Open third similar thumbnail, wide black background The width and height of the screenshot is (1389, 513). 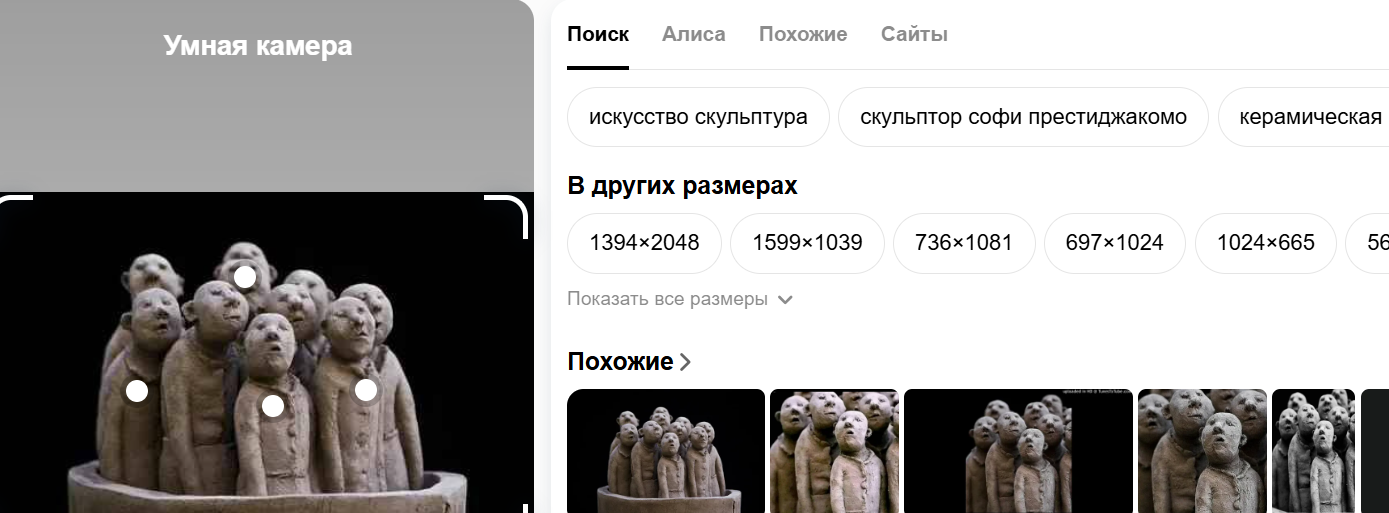tap(1018, 451)
